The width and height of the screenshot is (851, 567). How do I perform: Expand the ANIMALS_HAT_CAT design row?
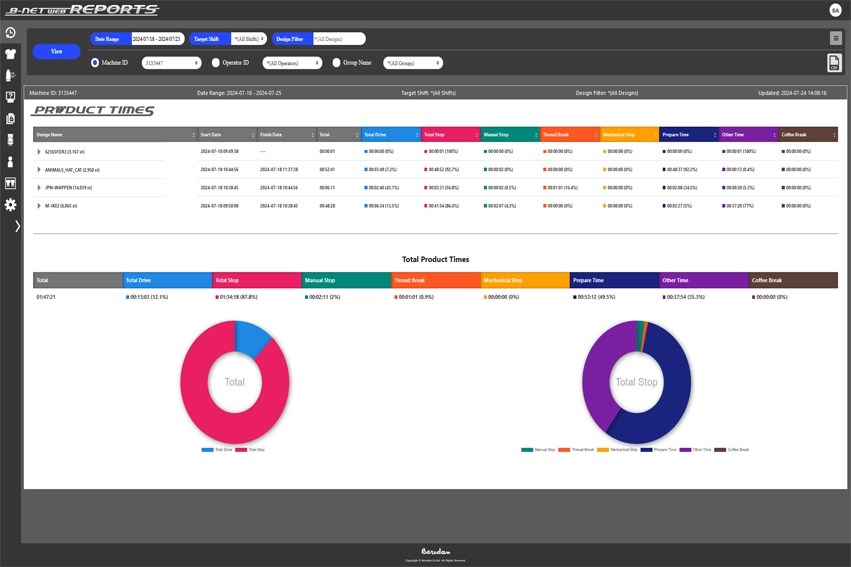pyautogui.click(x=39, y=170)
